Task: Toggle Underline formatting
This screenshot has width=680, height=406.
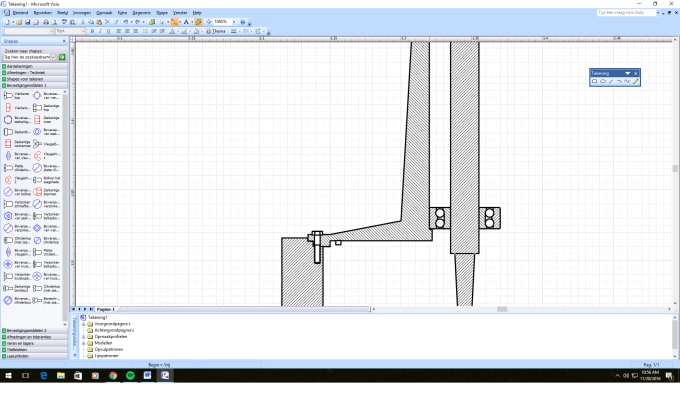Action: click(x=108, y=31)
